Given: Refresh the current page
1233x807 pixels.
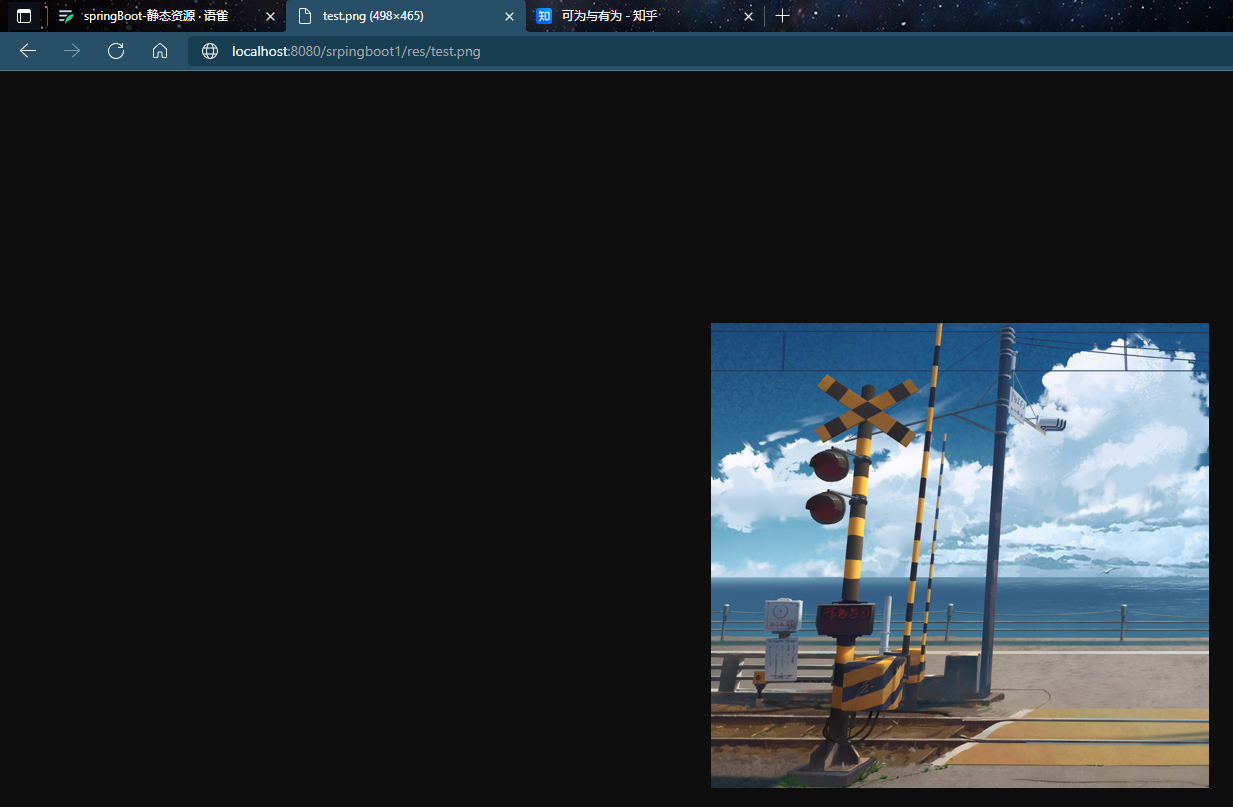Looking at the screenshot, I should point(116,51).
